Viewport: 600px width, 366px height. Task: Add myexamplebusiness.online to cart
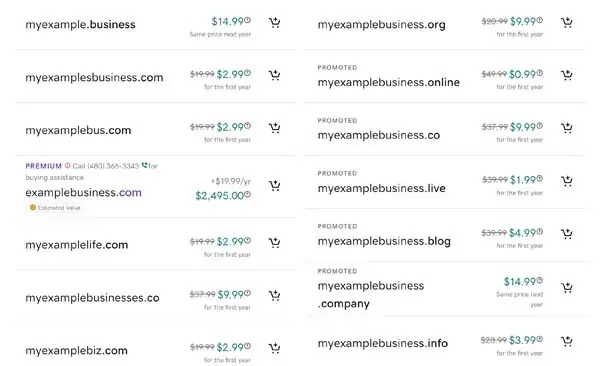pos(567,75)
